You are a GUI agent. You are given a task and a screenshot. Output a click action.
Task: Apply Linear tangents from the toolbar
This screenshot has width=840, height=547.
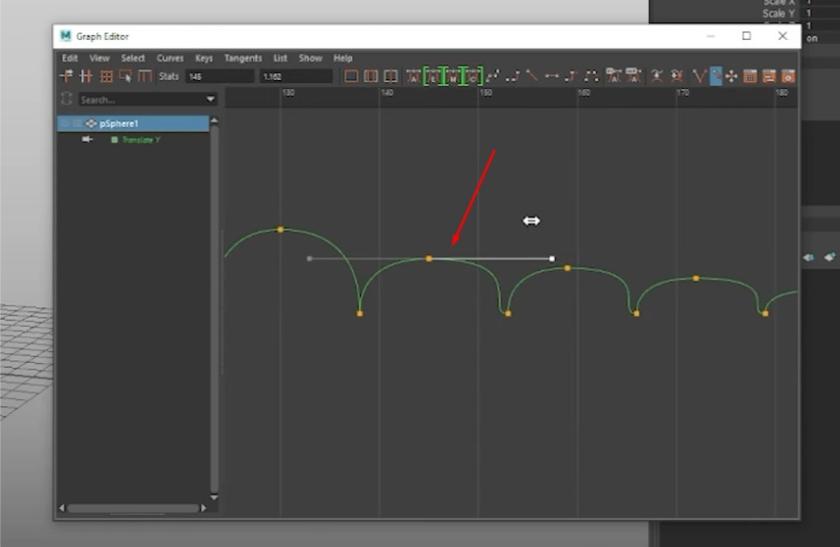(x=532, y=76)
